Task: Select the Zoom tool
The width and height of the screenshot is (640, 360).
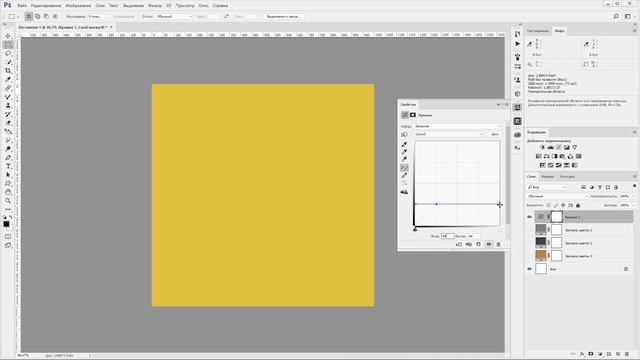Action: [x=8, y=201]
